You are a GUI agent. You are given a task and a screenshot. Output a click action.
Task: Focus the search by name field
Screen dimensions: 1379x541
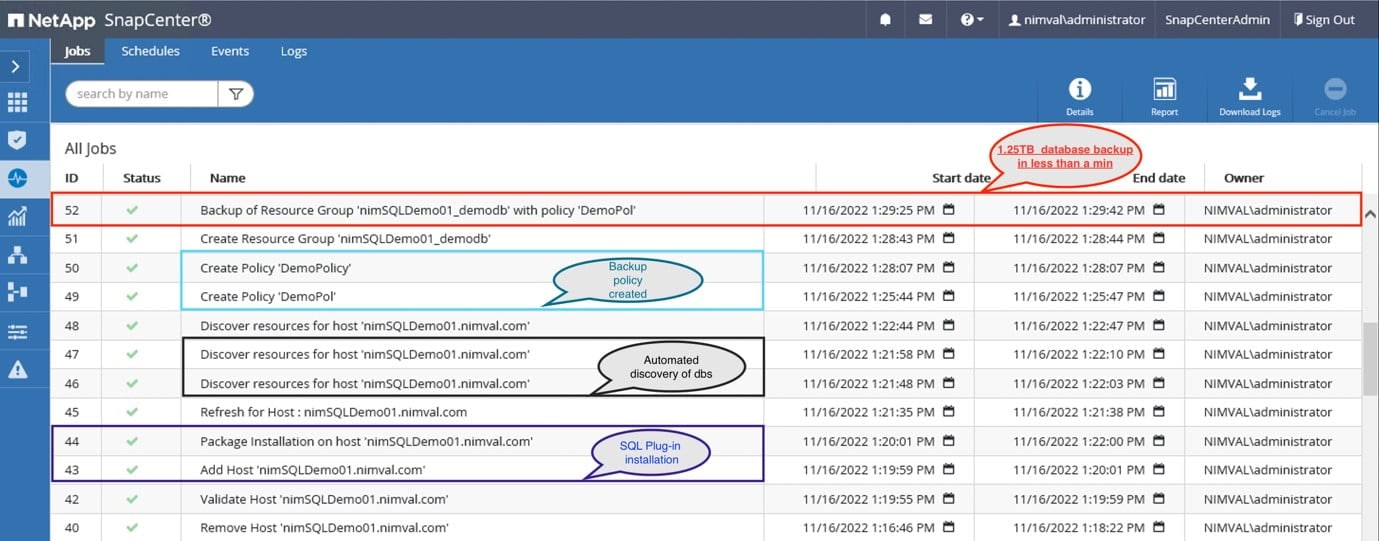pos(141,94)
